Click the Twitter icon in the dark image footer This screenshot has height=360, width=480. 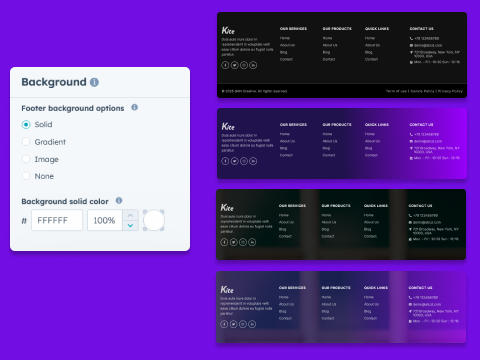pos(234,242)
